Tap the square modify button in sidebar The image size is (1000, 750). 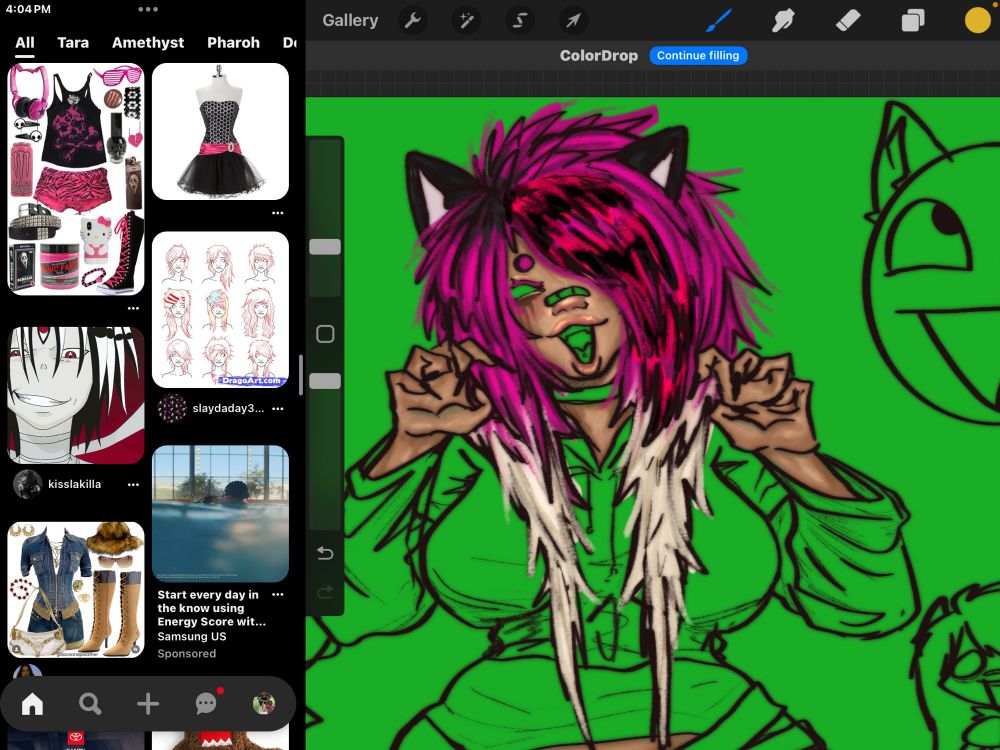pyautogui.click(x=325, y=334)
